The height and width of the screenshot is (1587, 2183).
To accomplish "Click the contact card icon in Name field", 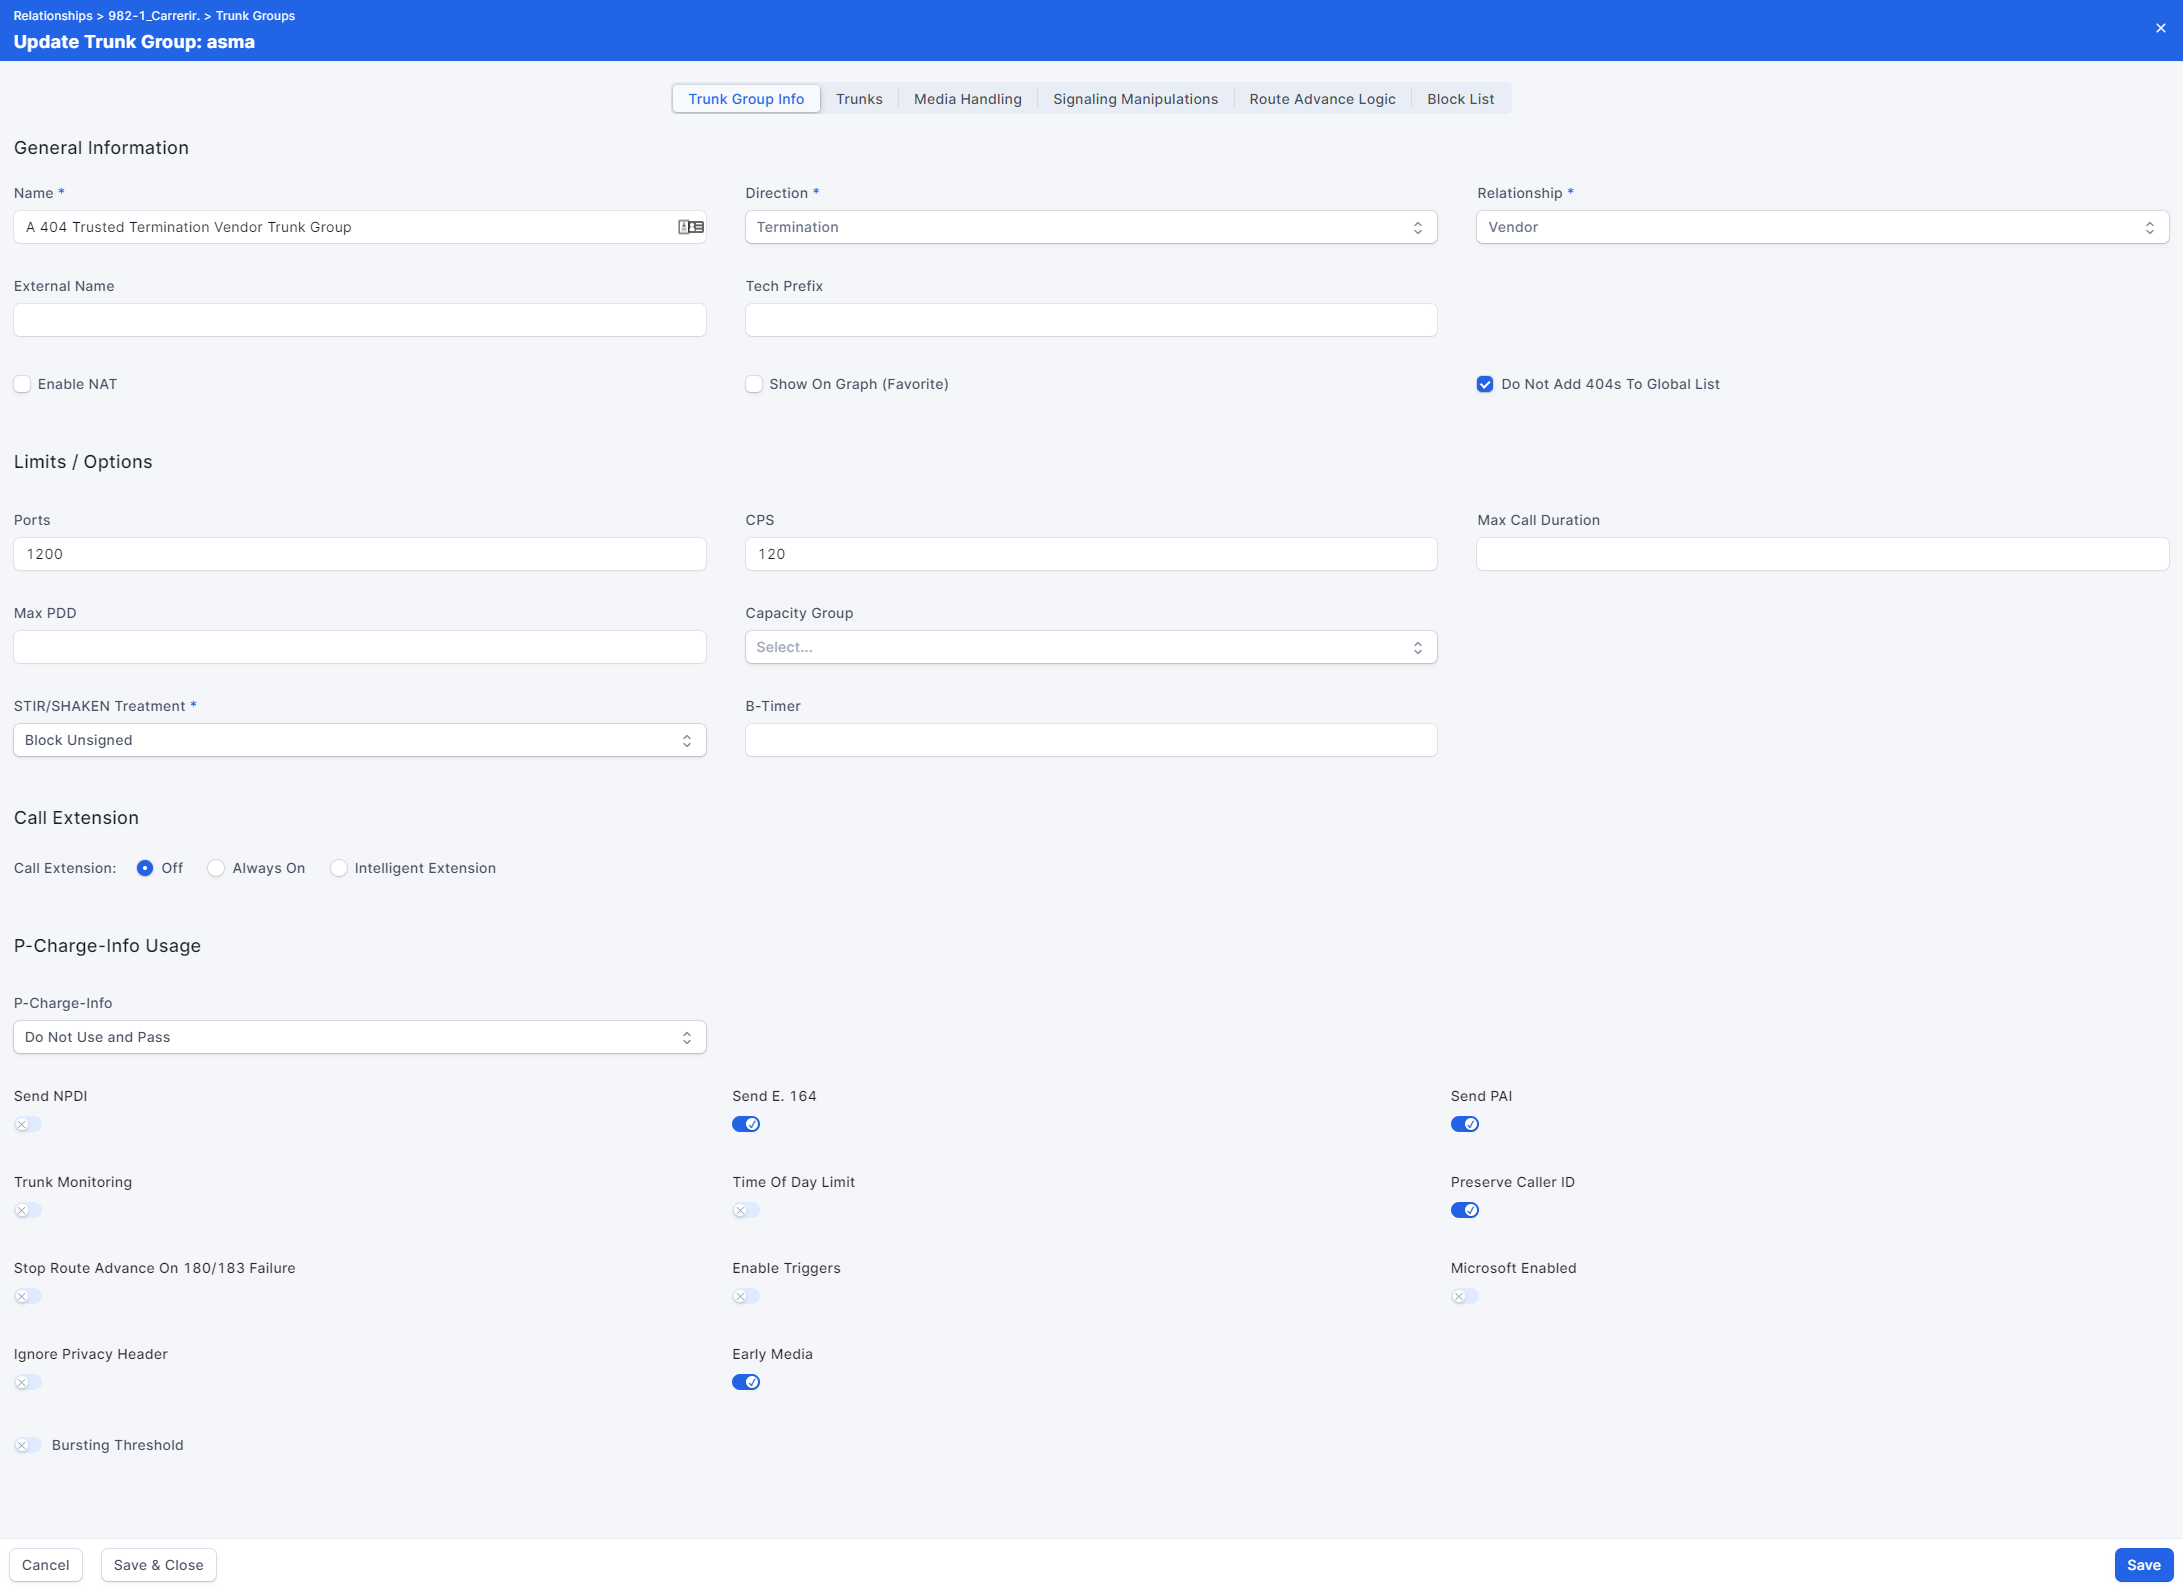I will click(690, 227).
